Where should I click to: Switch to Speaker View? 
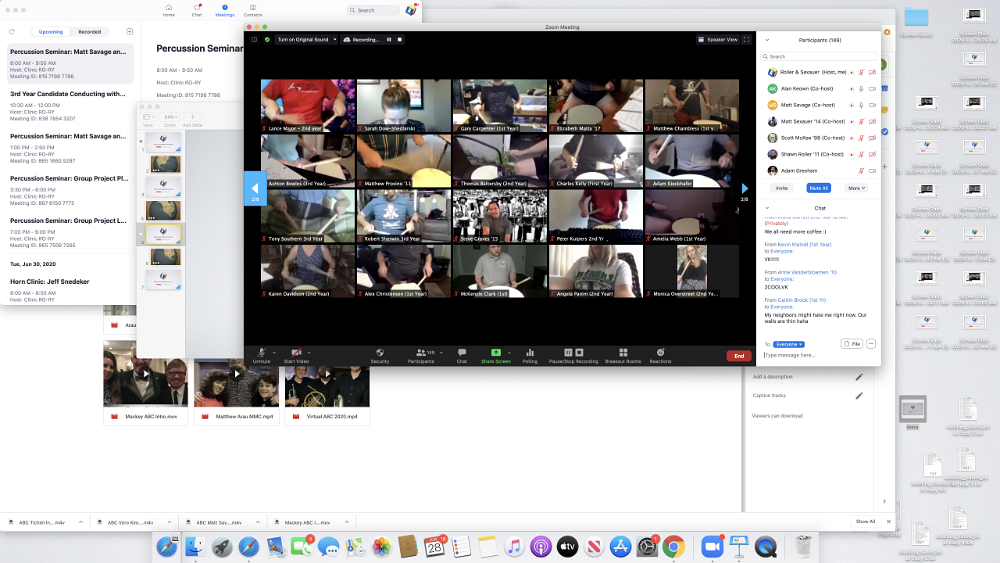point(717,40)
